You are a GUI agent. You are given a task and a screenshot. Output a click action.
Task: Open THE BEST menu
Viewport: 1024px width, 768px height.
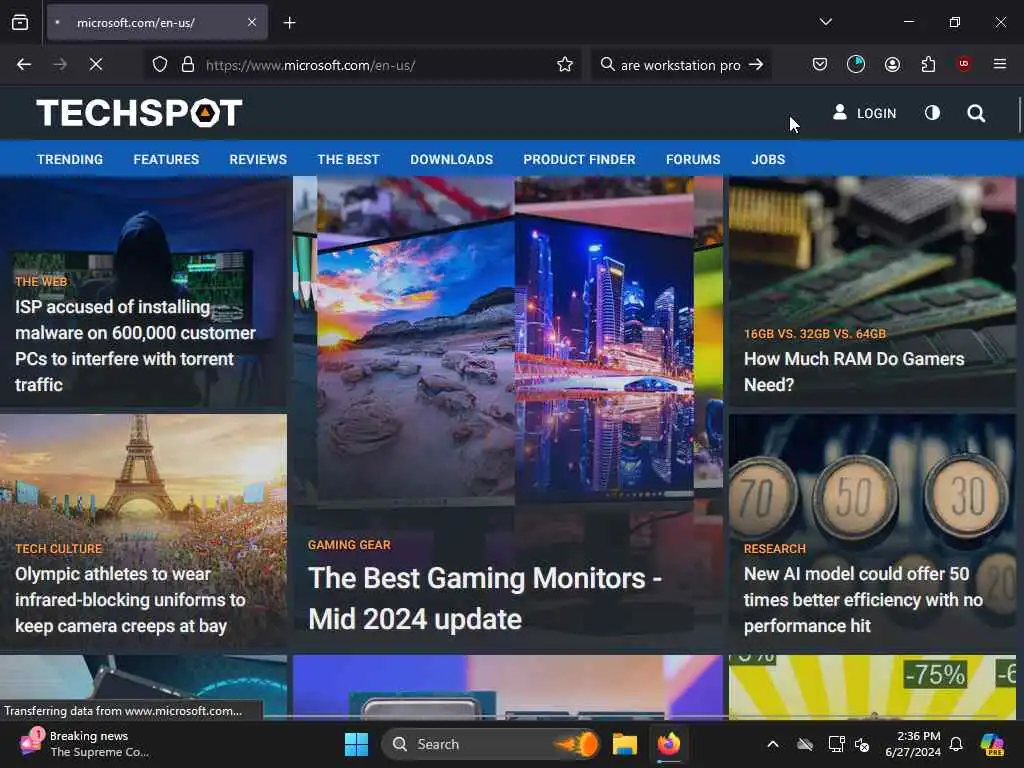(x=348, y=159)
